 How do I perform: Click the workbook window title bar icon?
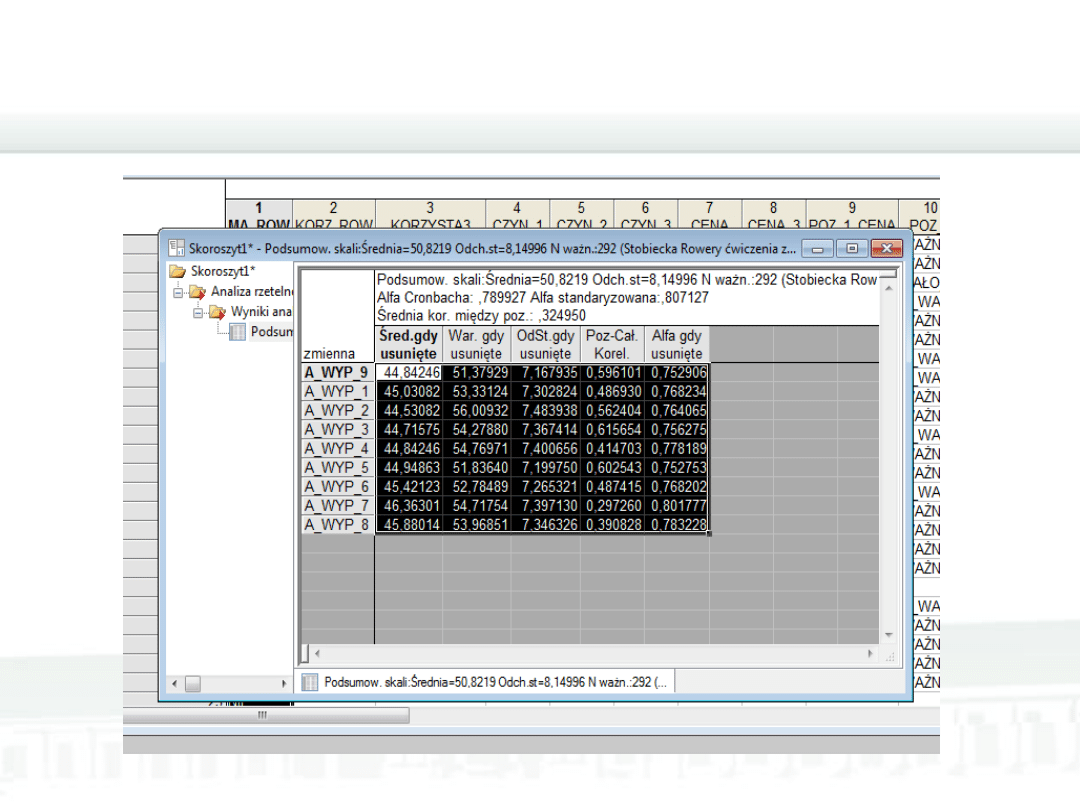176,247
